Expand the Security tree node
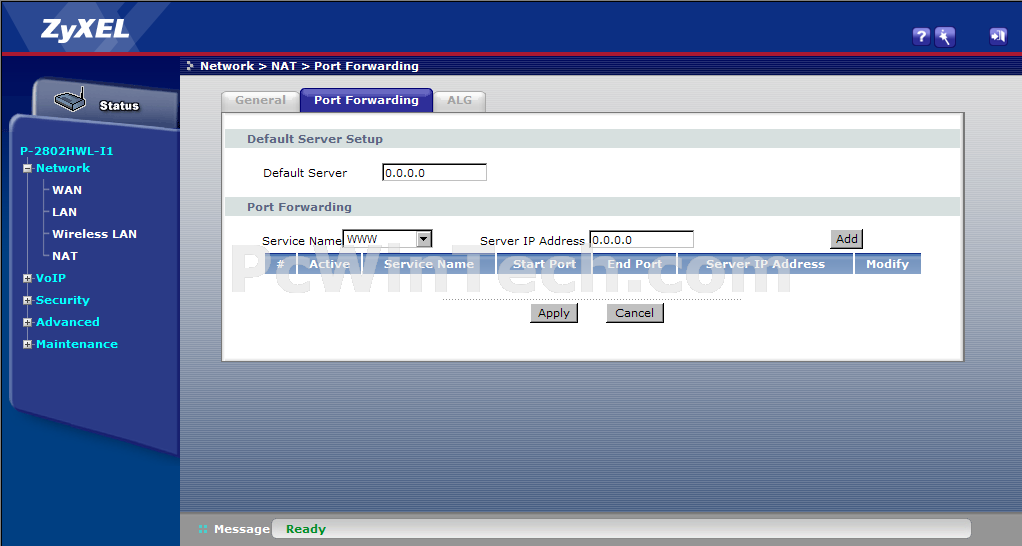 [27, 300]
